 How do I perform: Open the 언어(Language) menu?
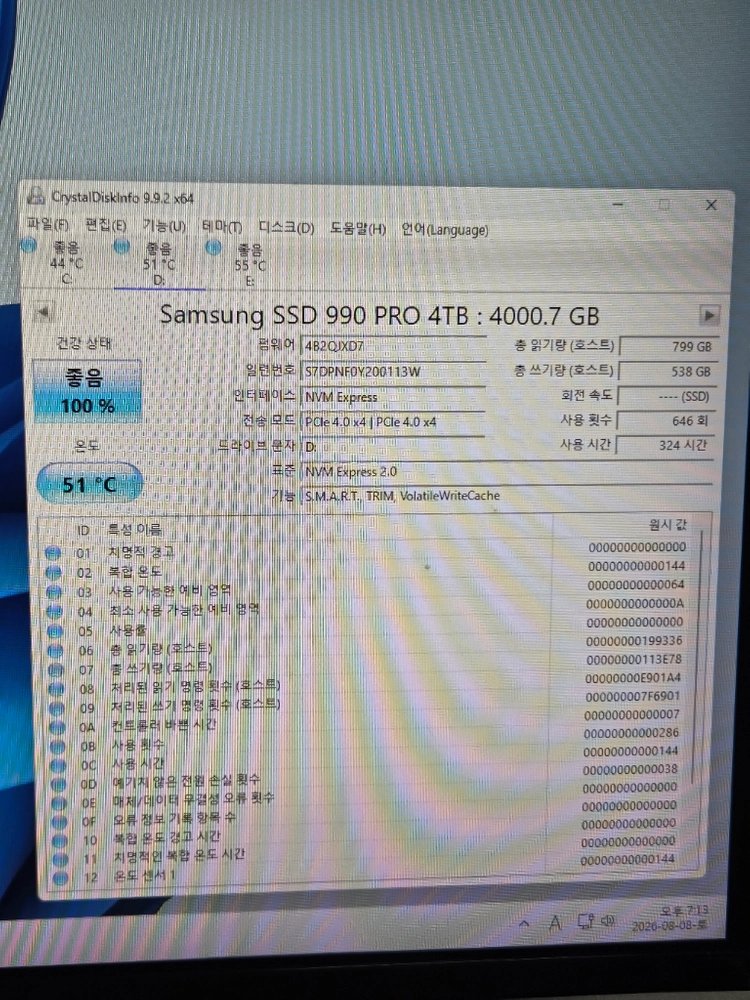pyautogui.click(x=445, y=230)
